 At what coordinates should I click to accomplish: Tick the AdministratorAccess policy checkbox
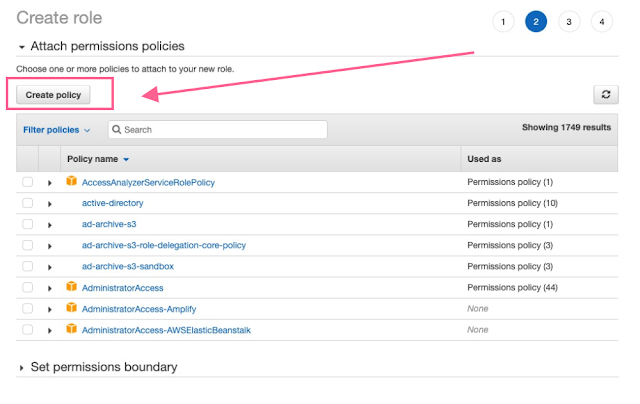coord(28,287)
